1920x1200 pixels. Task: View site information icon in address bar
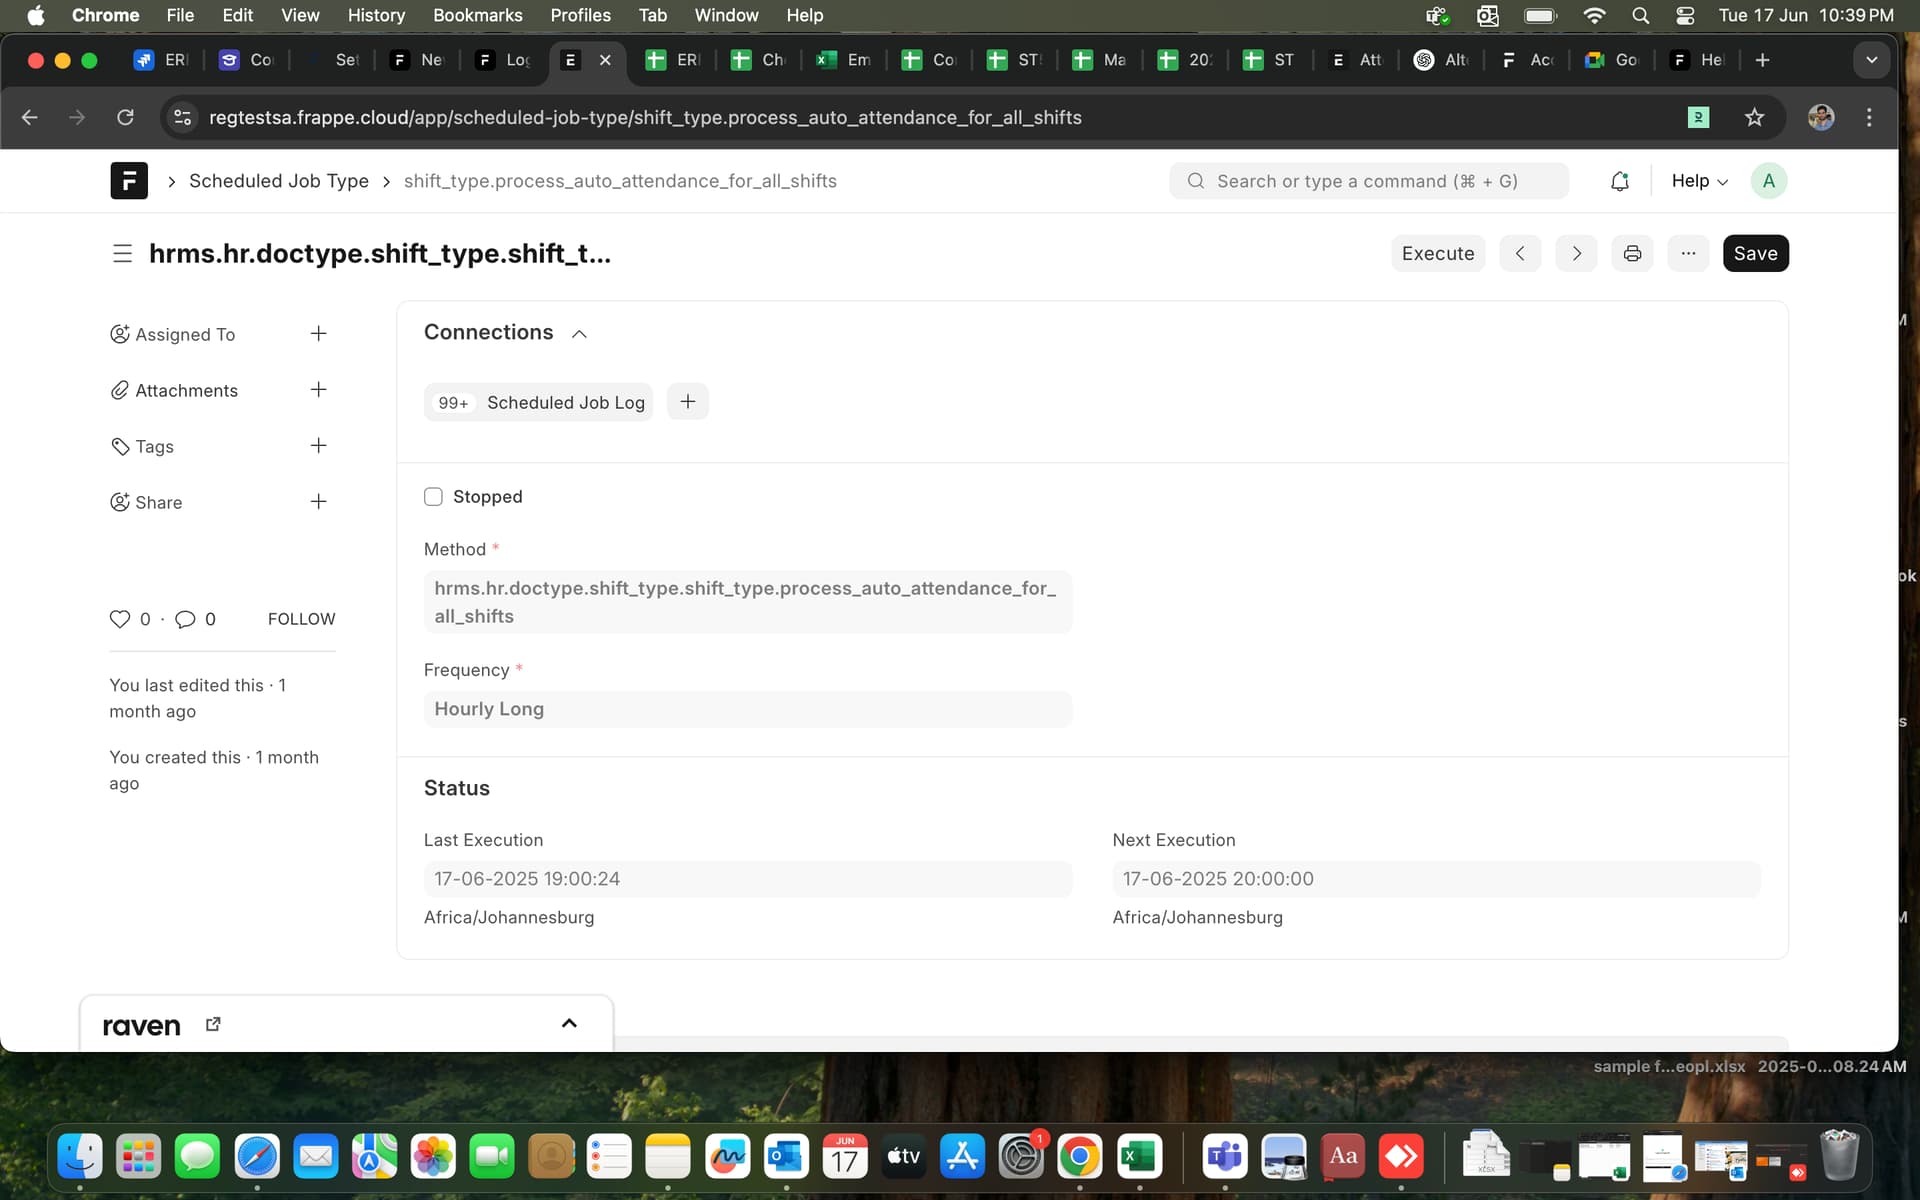[182, 118]
